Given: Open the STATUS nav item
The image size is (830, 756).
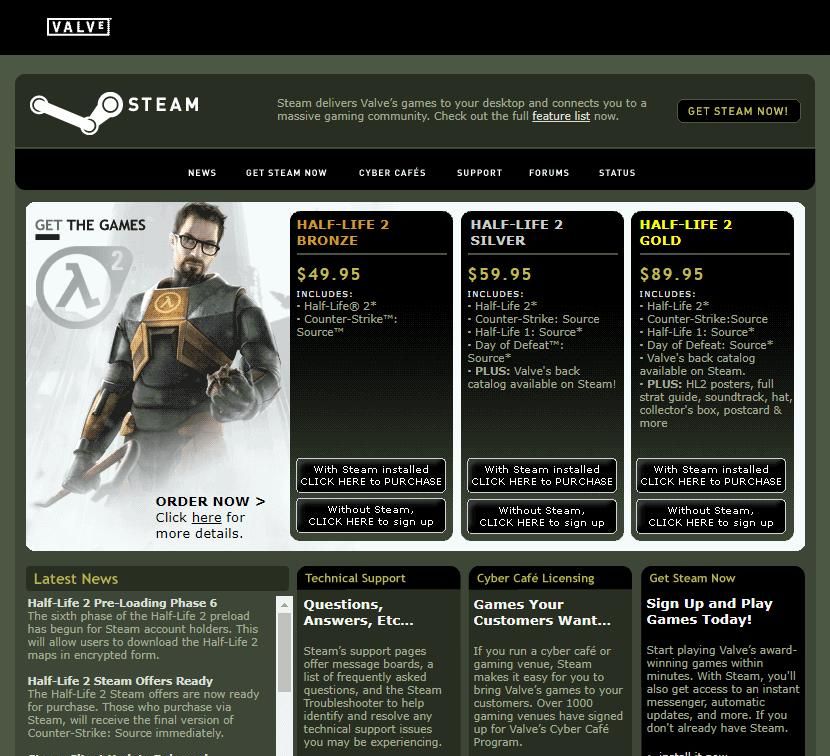Looking at the screenshot, I should point(617,173).
